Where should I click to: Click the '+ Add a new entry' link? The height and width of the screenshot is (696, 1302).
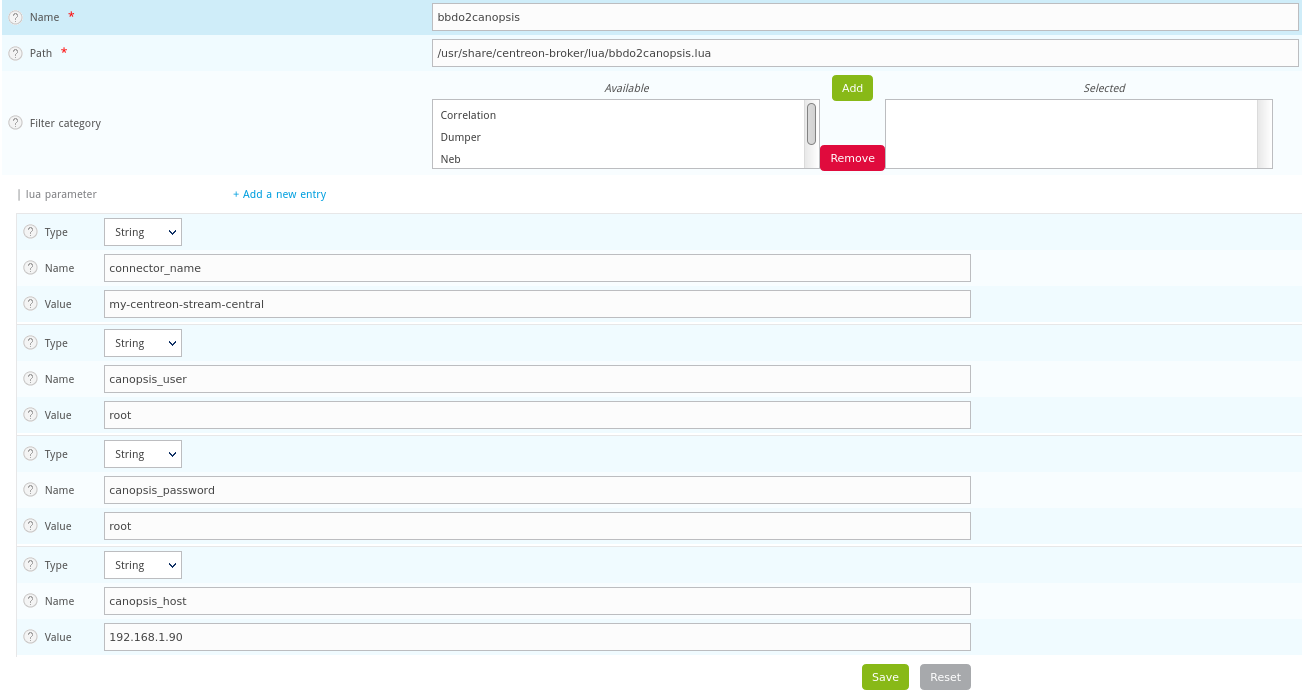[280, 194]
